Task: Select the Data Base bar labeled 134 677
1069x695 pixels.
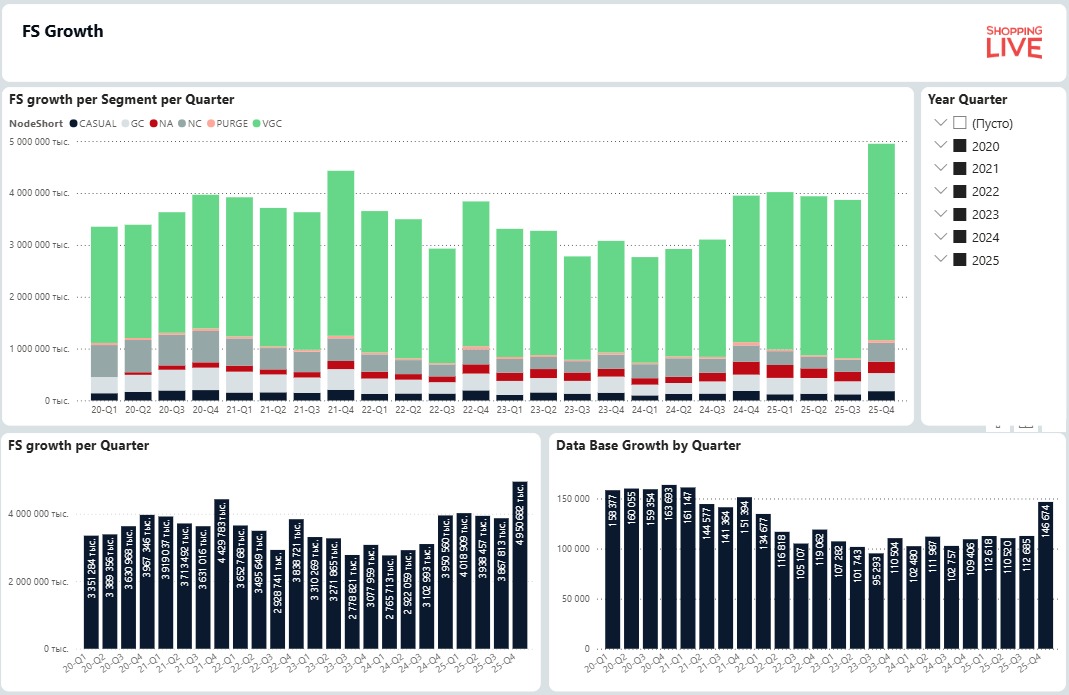Action: (763, 582)
